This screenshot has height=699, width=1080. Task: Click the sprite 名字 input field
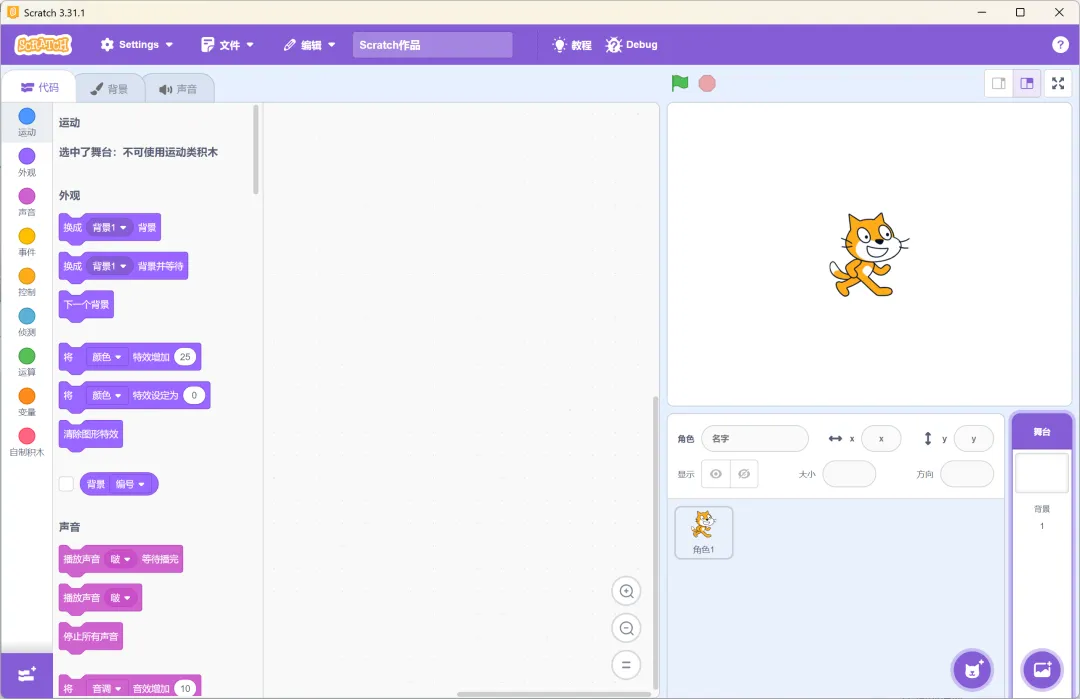pos(755,439)
